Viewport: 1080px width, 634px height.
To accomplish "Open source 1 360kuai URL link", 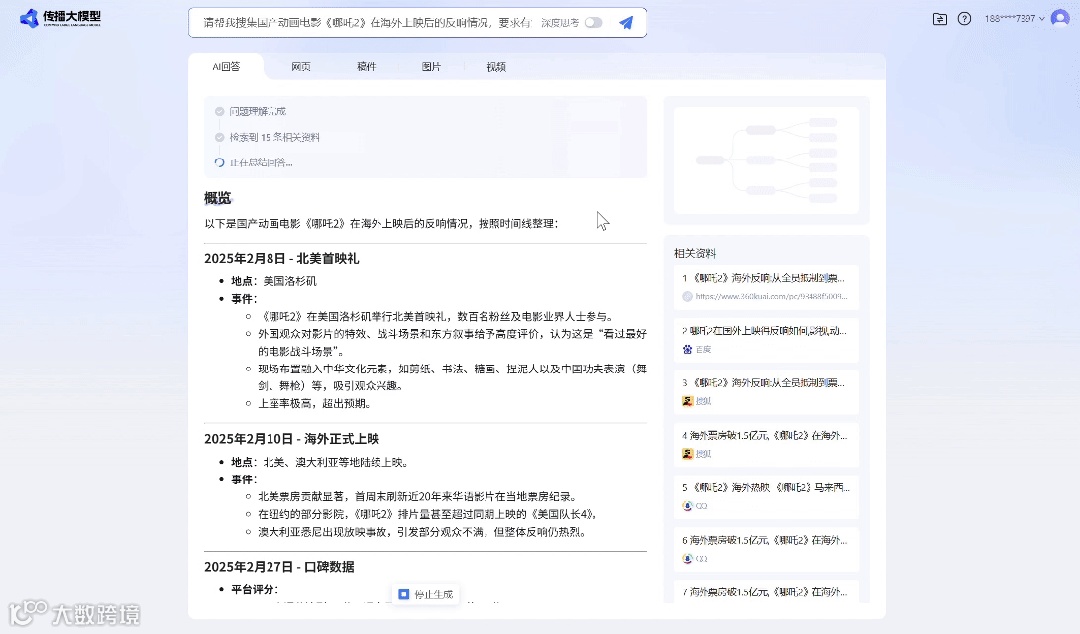I will point(771,296).
